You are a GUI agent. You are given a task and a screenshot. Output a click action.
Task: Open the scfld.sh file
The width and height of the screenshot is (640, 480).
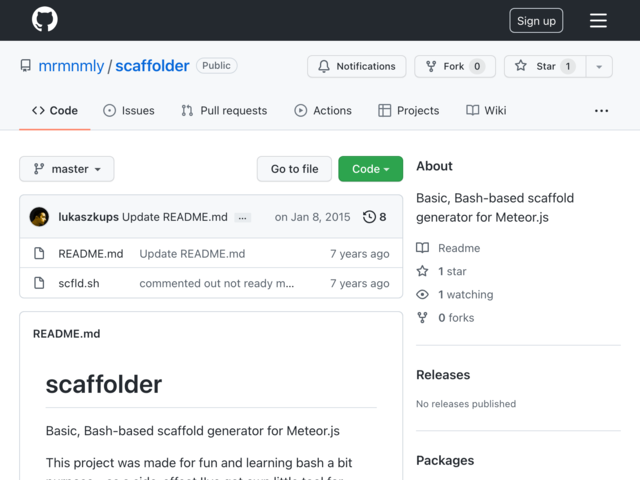(79, 283)
